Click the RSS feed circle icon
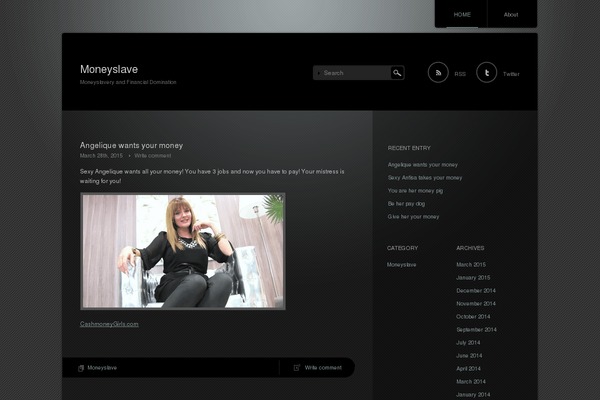This screenshot has height=400, width=600. tap(438, 72)
